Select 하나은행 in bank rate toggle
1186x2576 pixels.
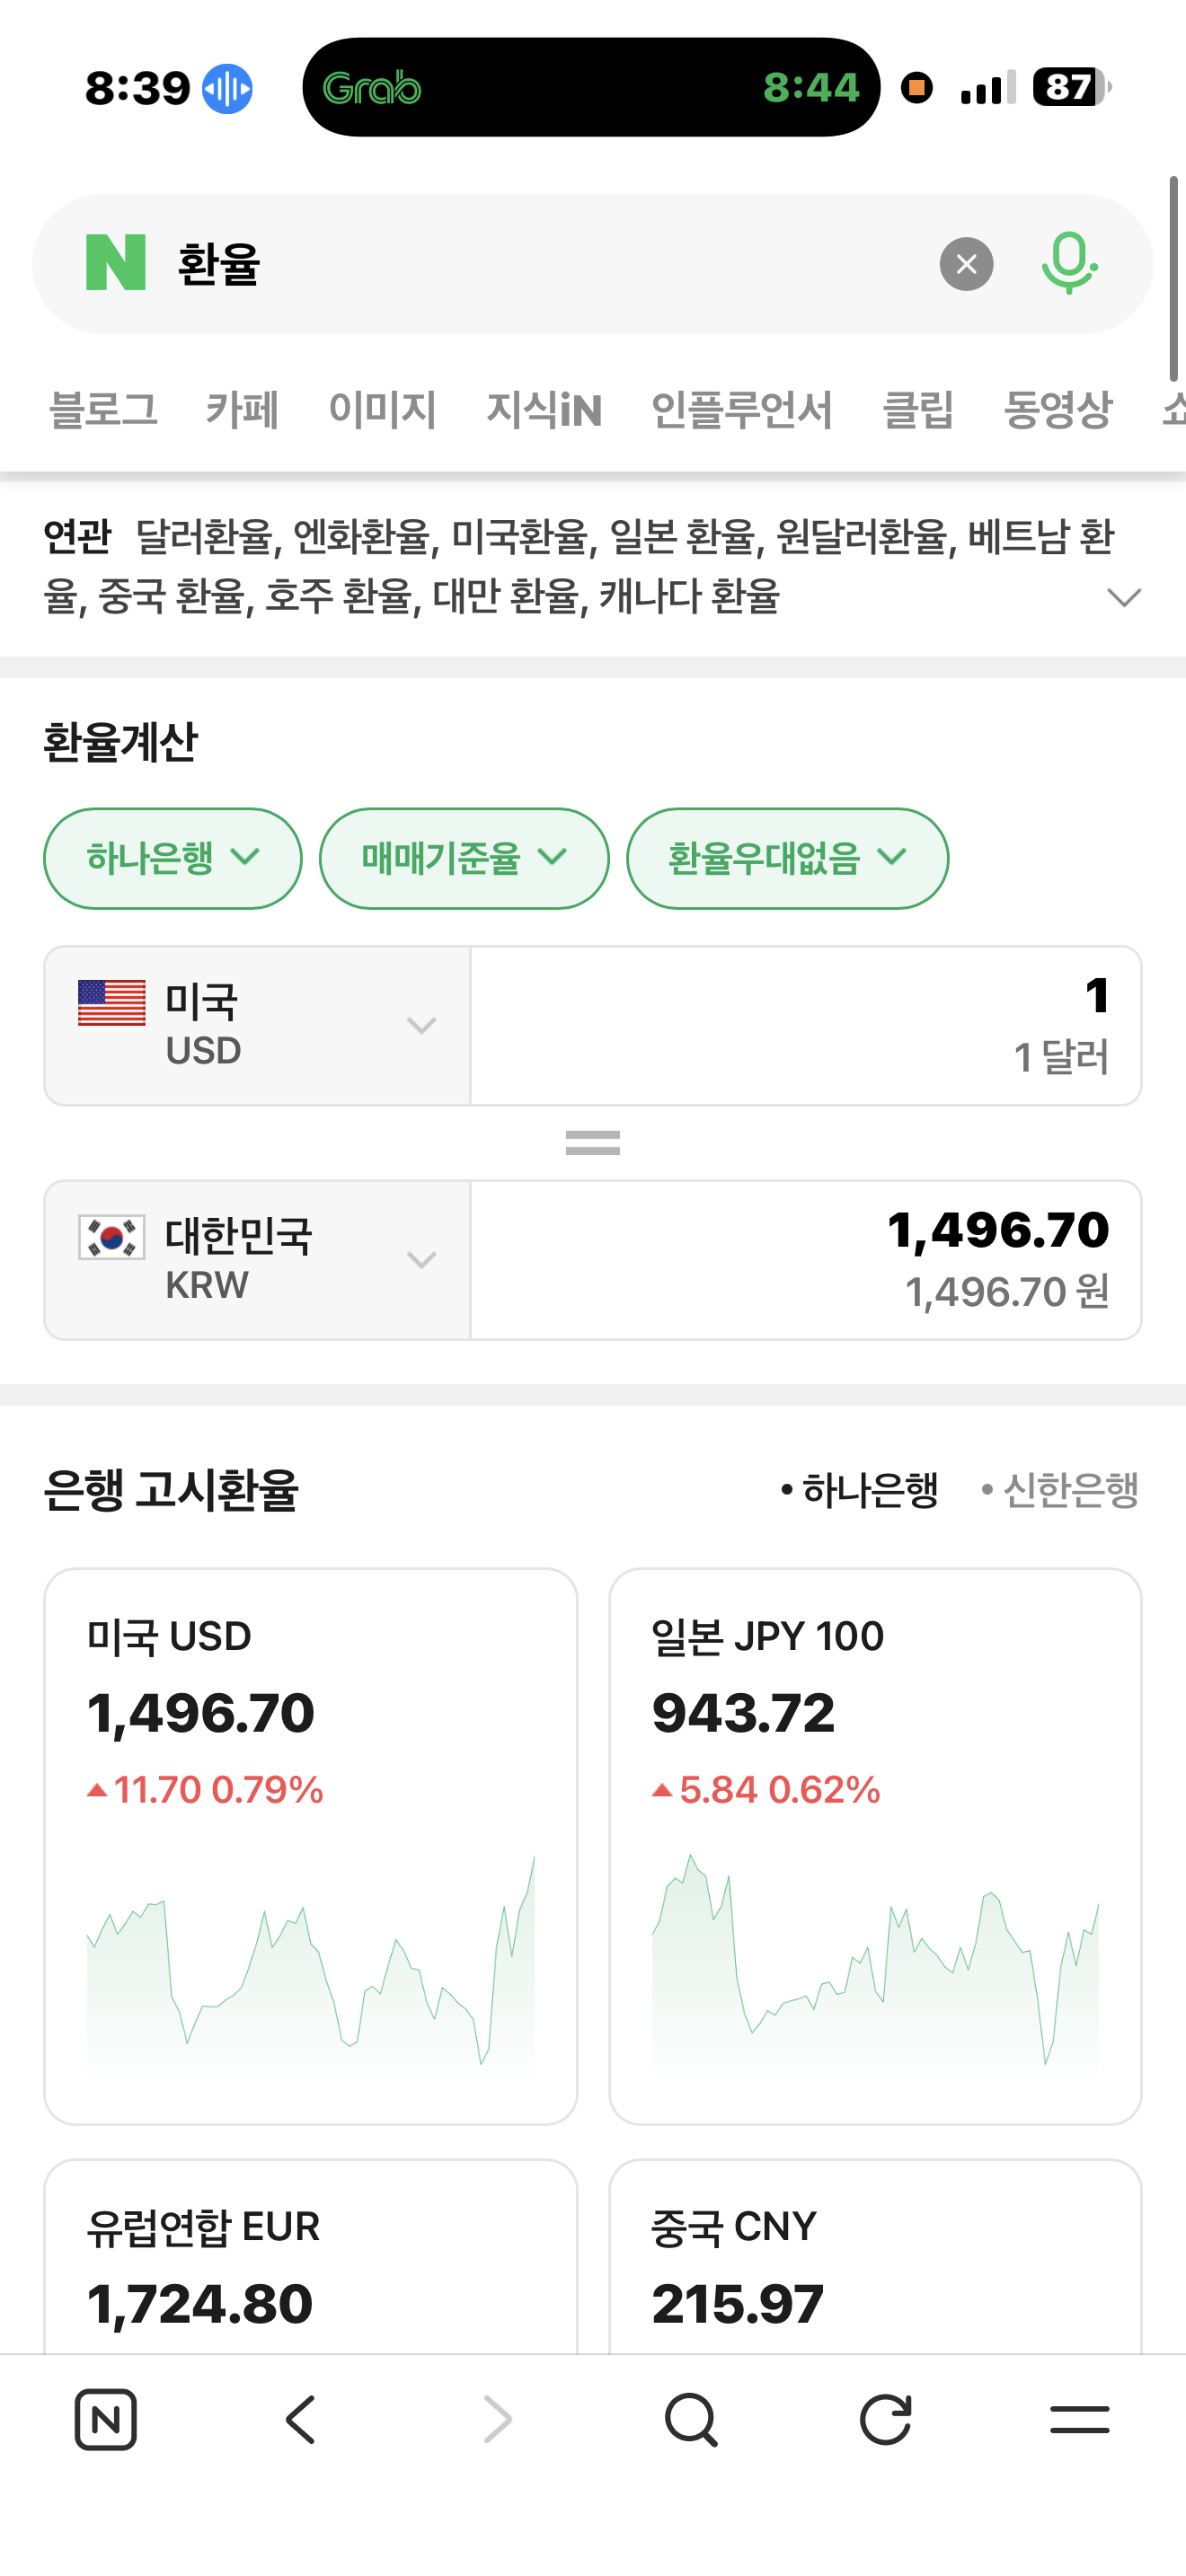(x=860, y=1490)
